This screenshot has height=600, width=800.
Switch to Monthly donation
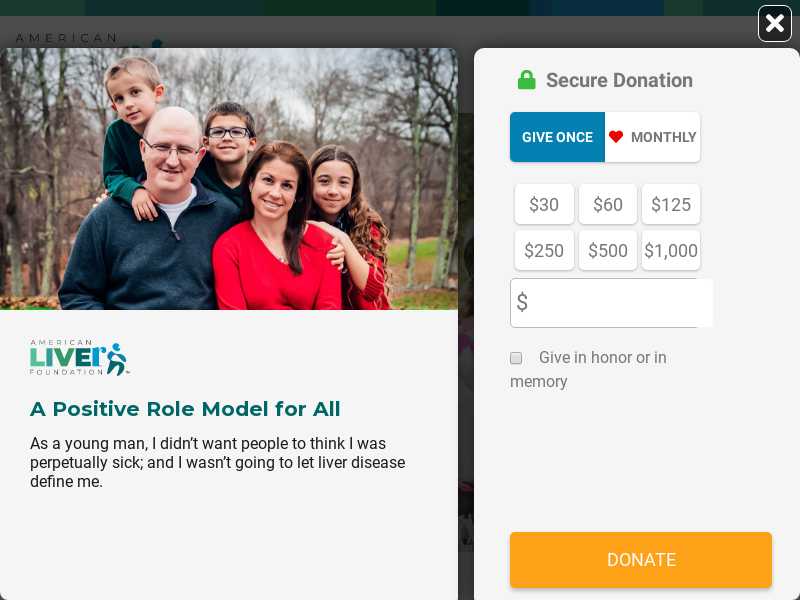point(653,137)
